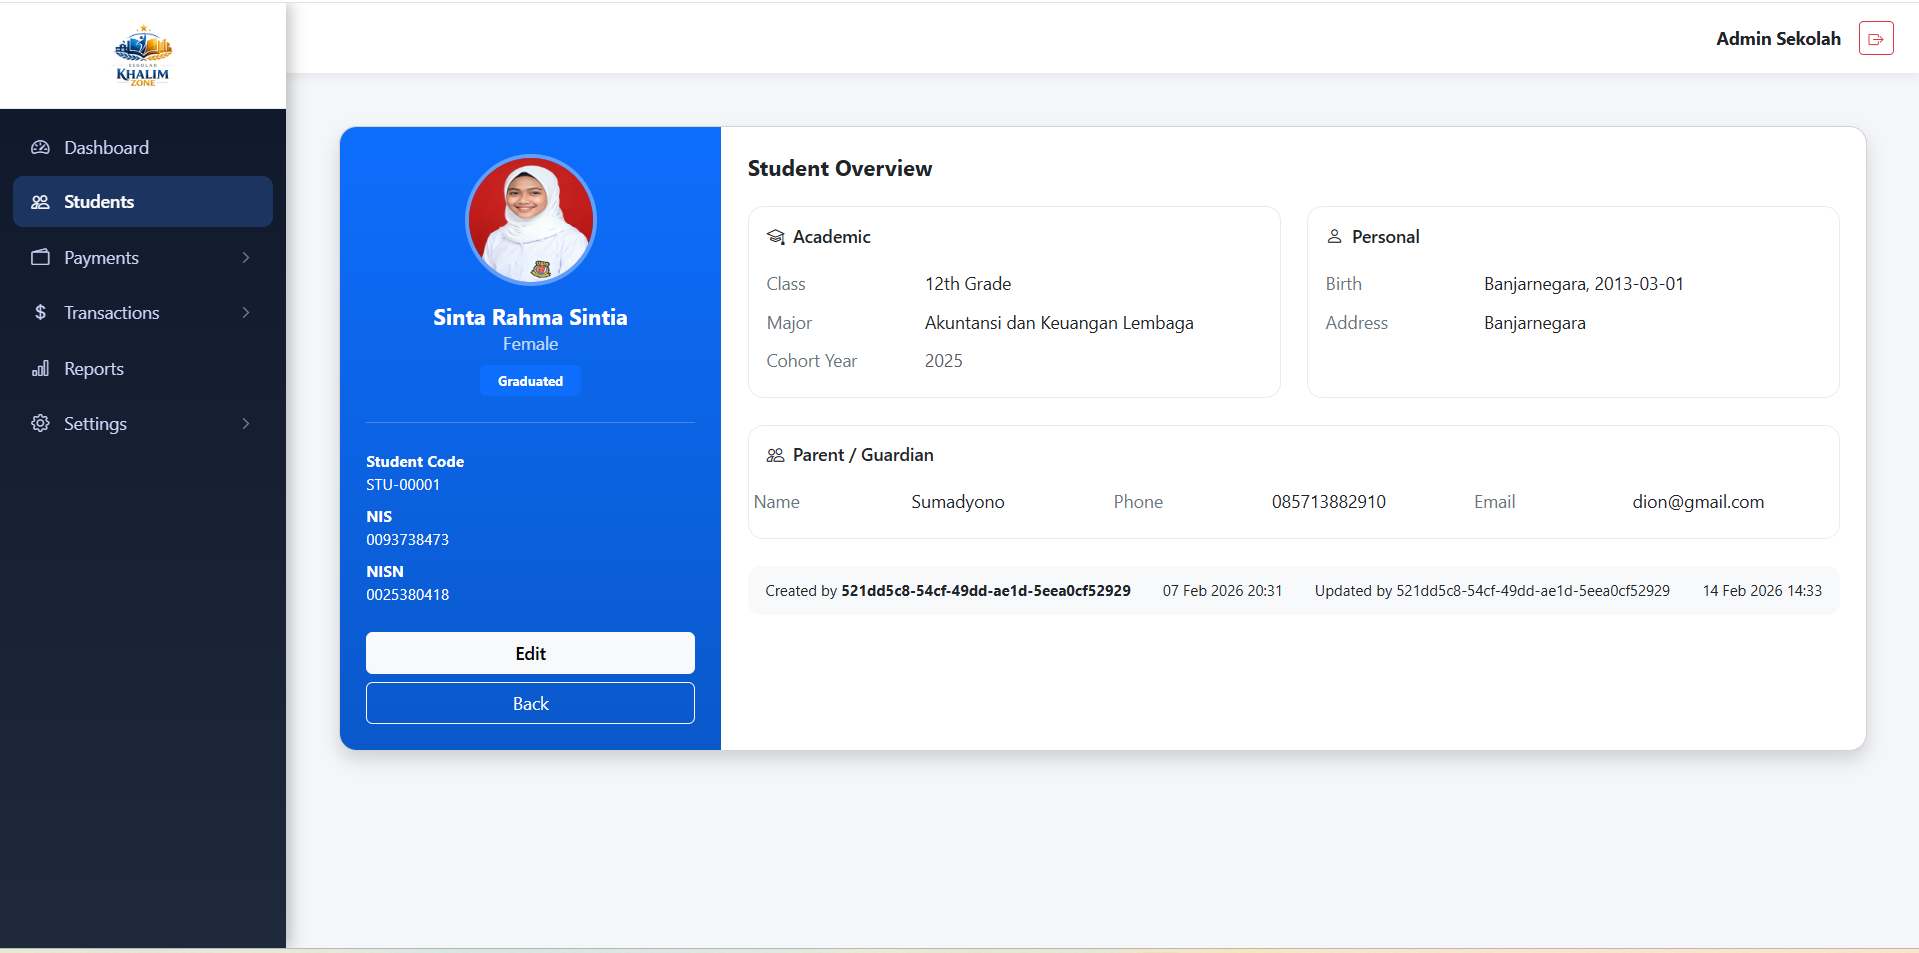Click the Personal section person icon
The image size is (1919, 953).
pos(1334,237)
